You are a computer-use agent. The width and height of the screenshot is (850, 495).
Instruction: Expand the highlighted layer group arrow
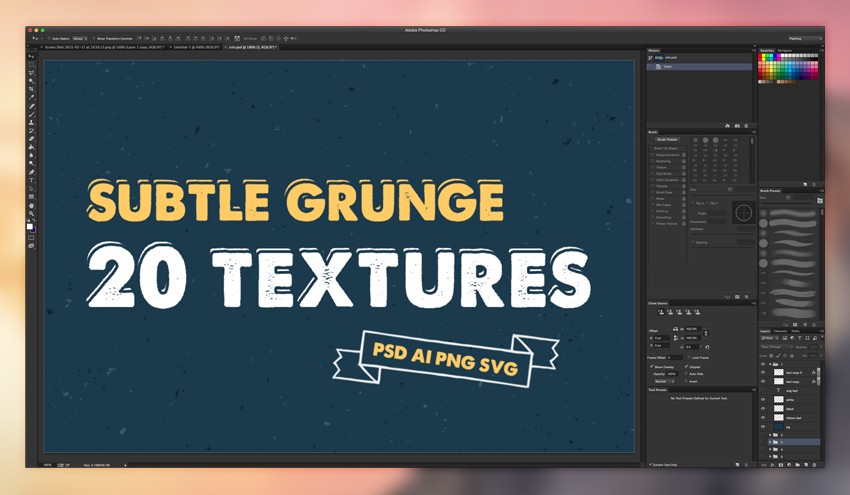770,442
